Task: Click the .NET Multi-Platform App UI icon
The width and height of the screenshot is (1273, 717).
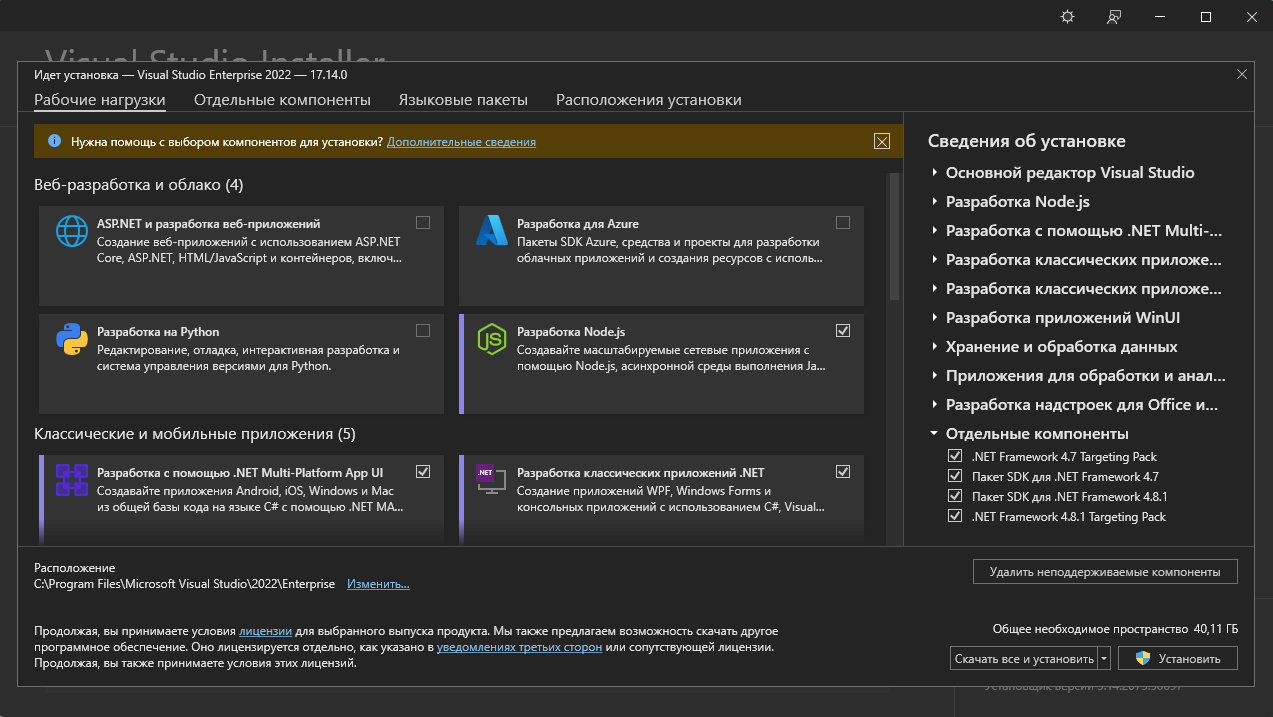Action: (72, 480)
